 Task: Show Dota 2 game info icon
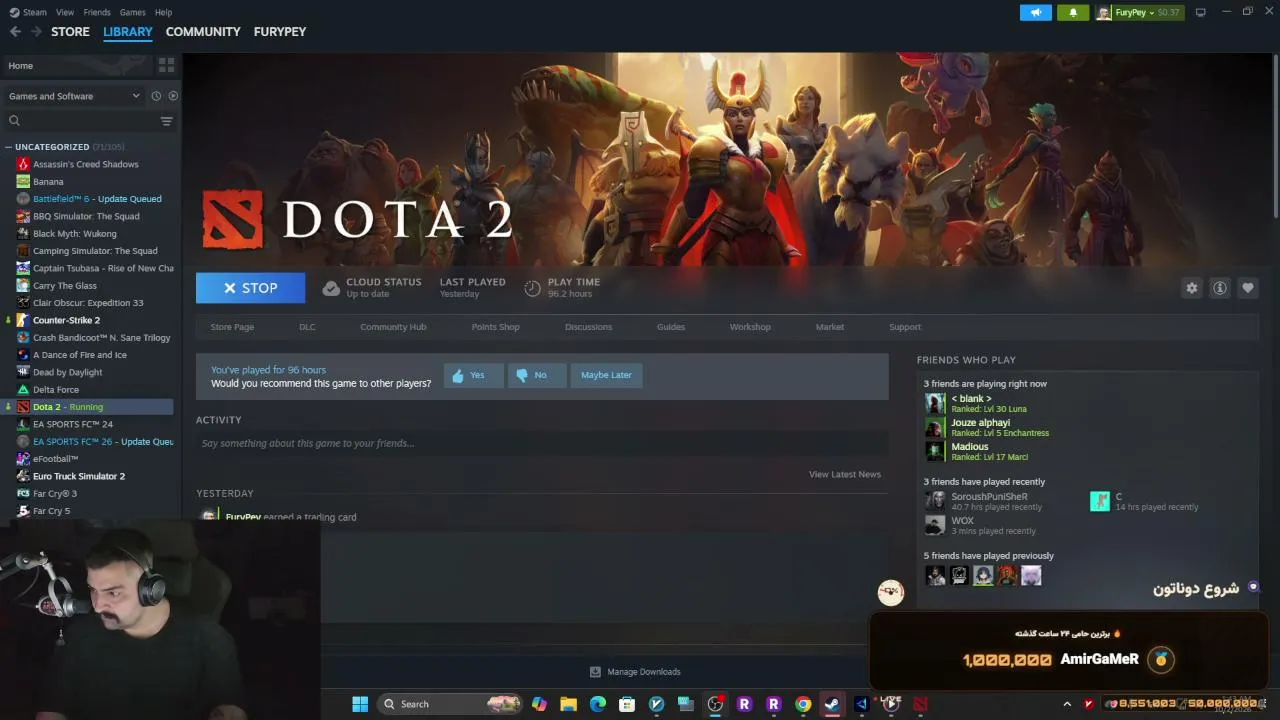(x=1220, y=288)
